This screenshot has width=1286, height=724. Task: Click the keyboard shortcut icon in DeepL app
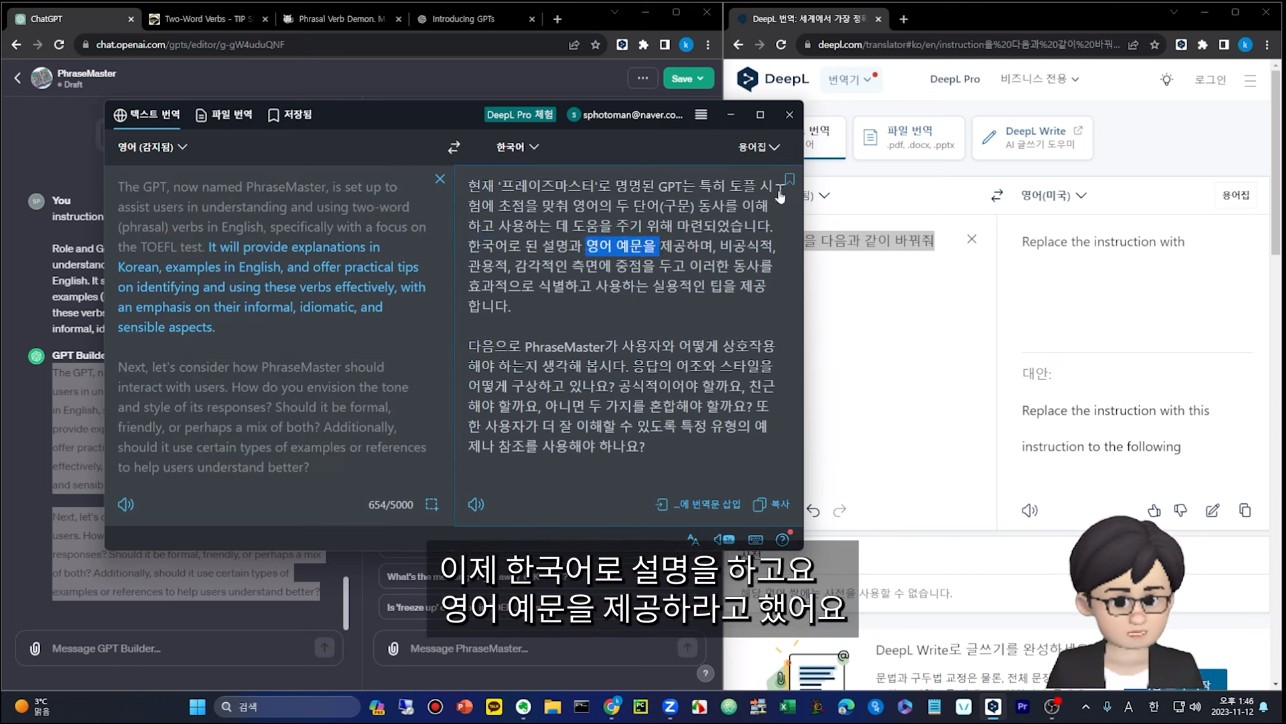click(755, 540)
